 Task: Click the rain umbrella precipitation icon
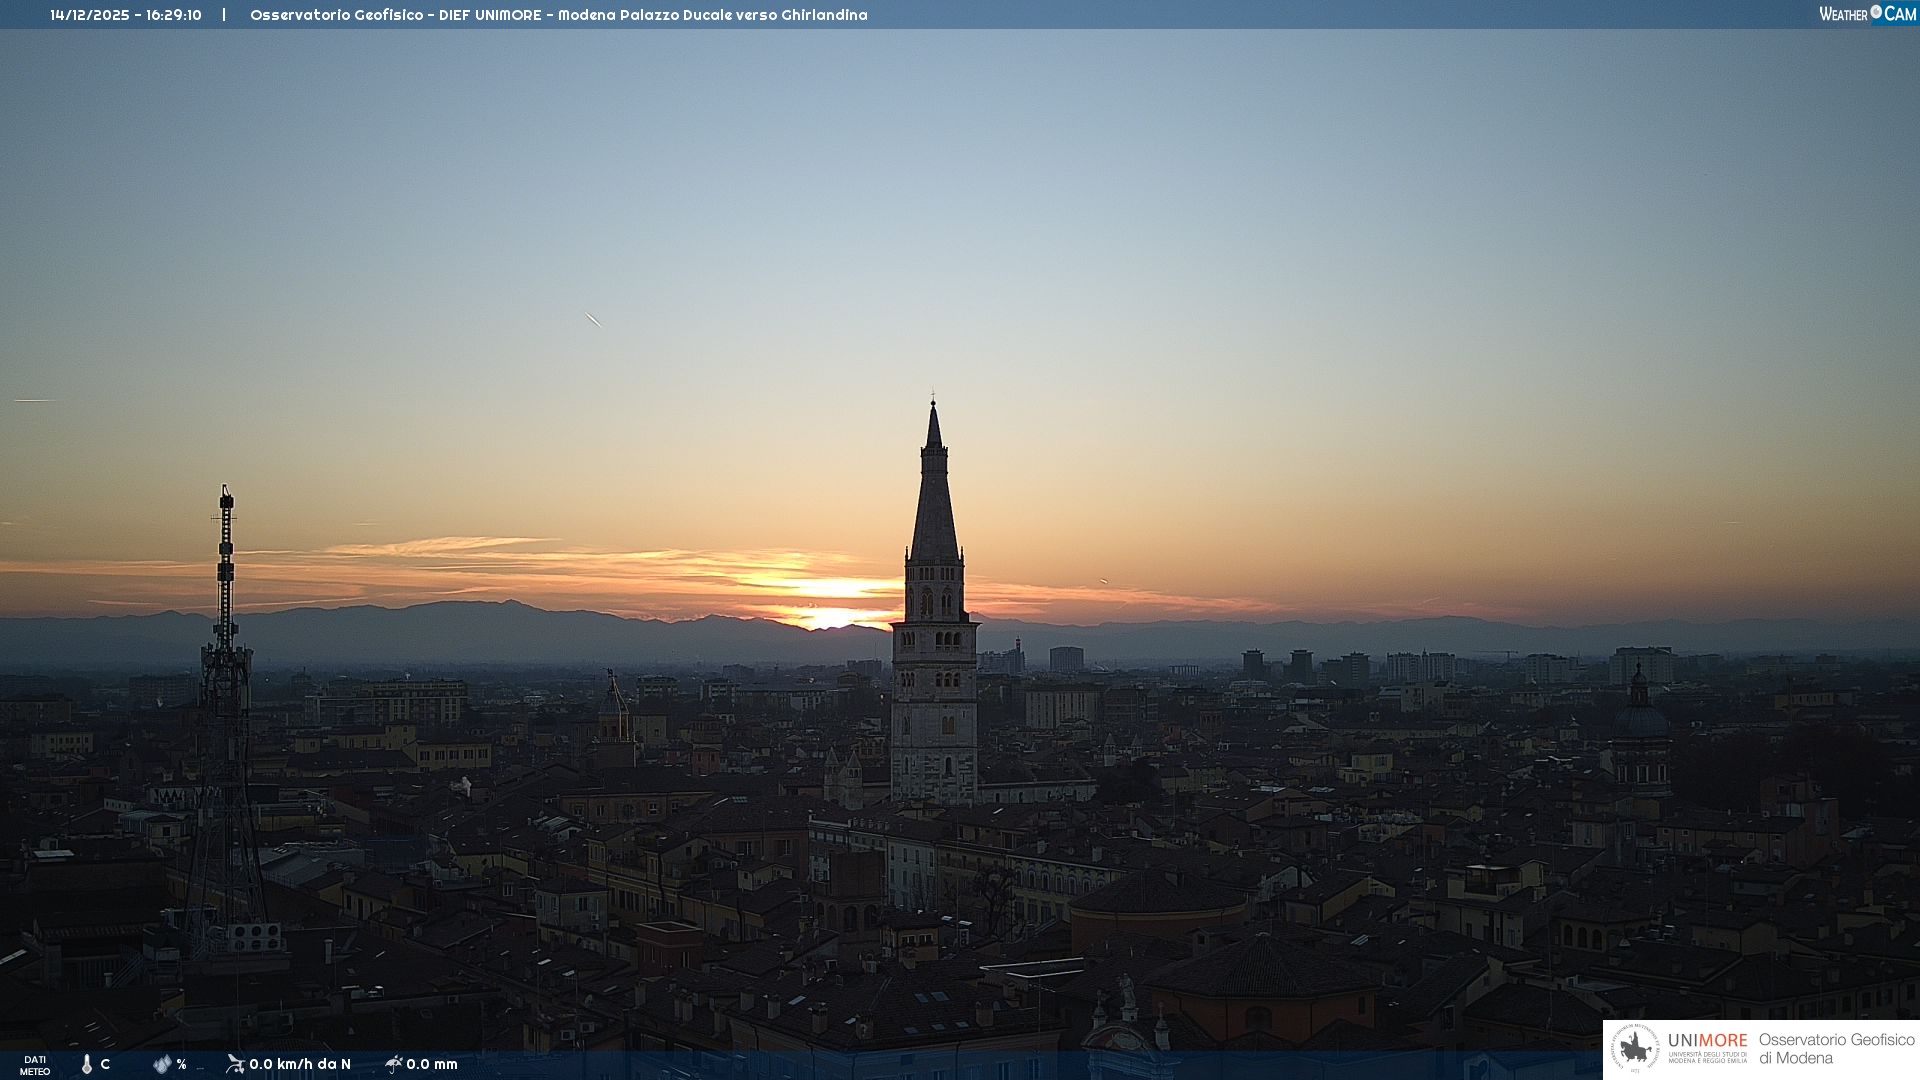click(x=394, y=1064)
